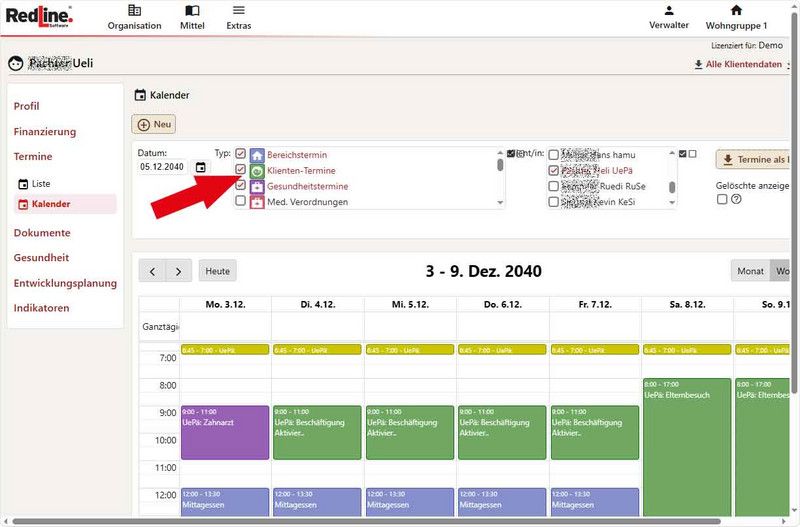The image size is (800, 527).
Task: Click the Neu button
Action: (x=154, y=124)
